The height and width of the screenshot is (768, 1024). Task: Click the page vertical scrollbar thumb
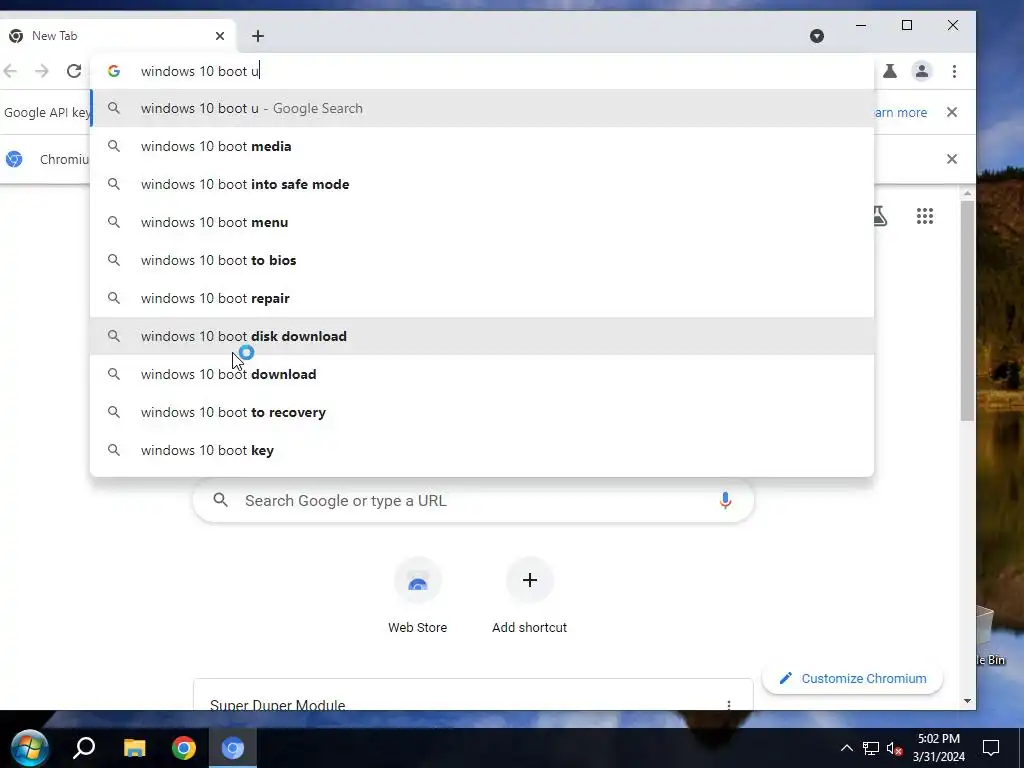(967, 310)
